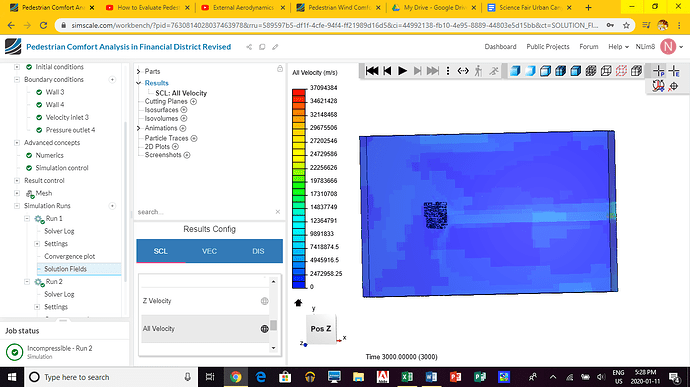Screen dimensions: 690x387
Task: Open the Help dropdown menu
Action: (618, 47)
